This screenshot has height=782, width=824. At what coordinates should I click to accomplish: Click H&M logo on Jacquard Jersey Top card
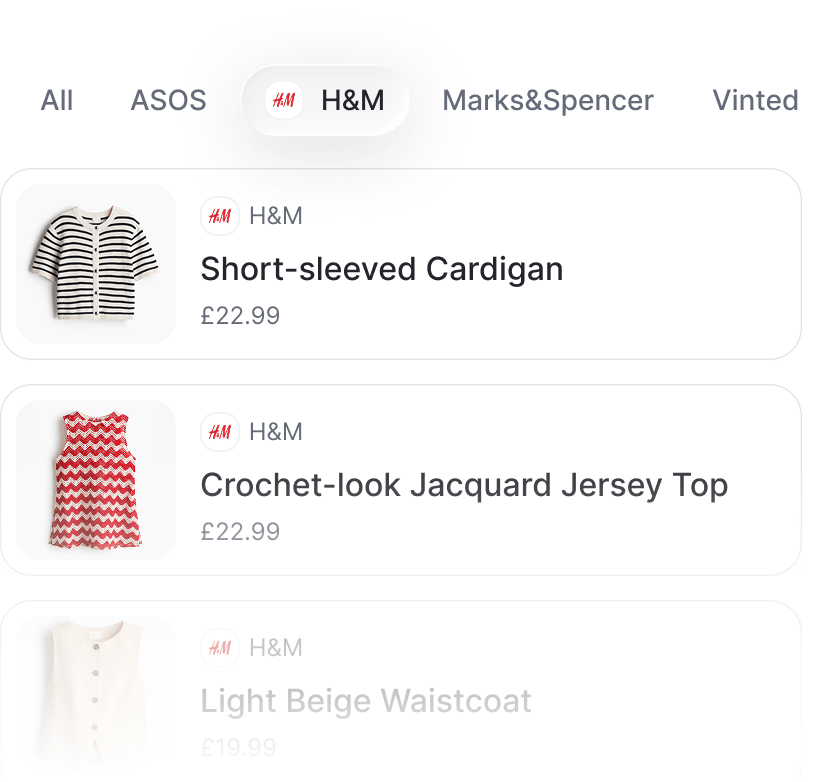click(220, 432)
